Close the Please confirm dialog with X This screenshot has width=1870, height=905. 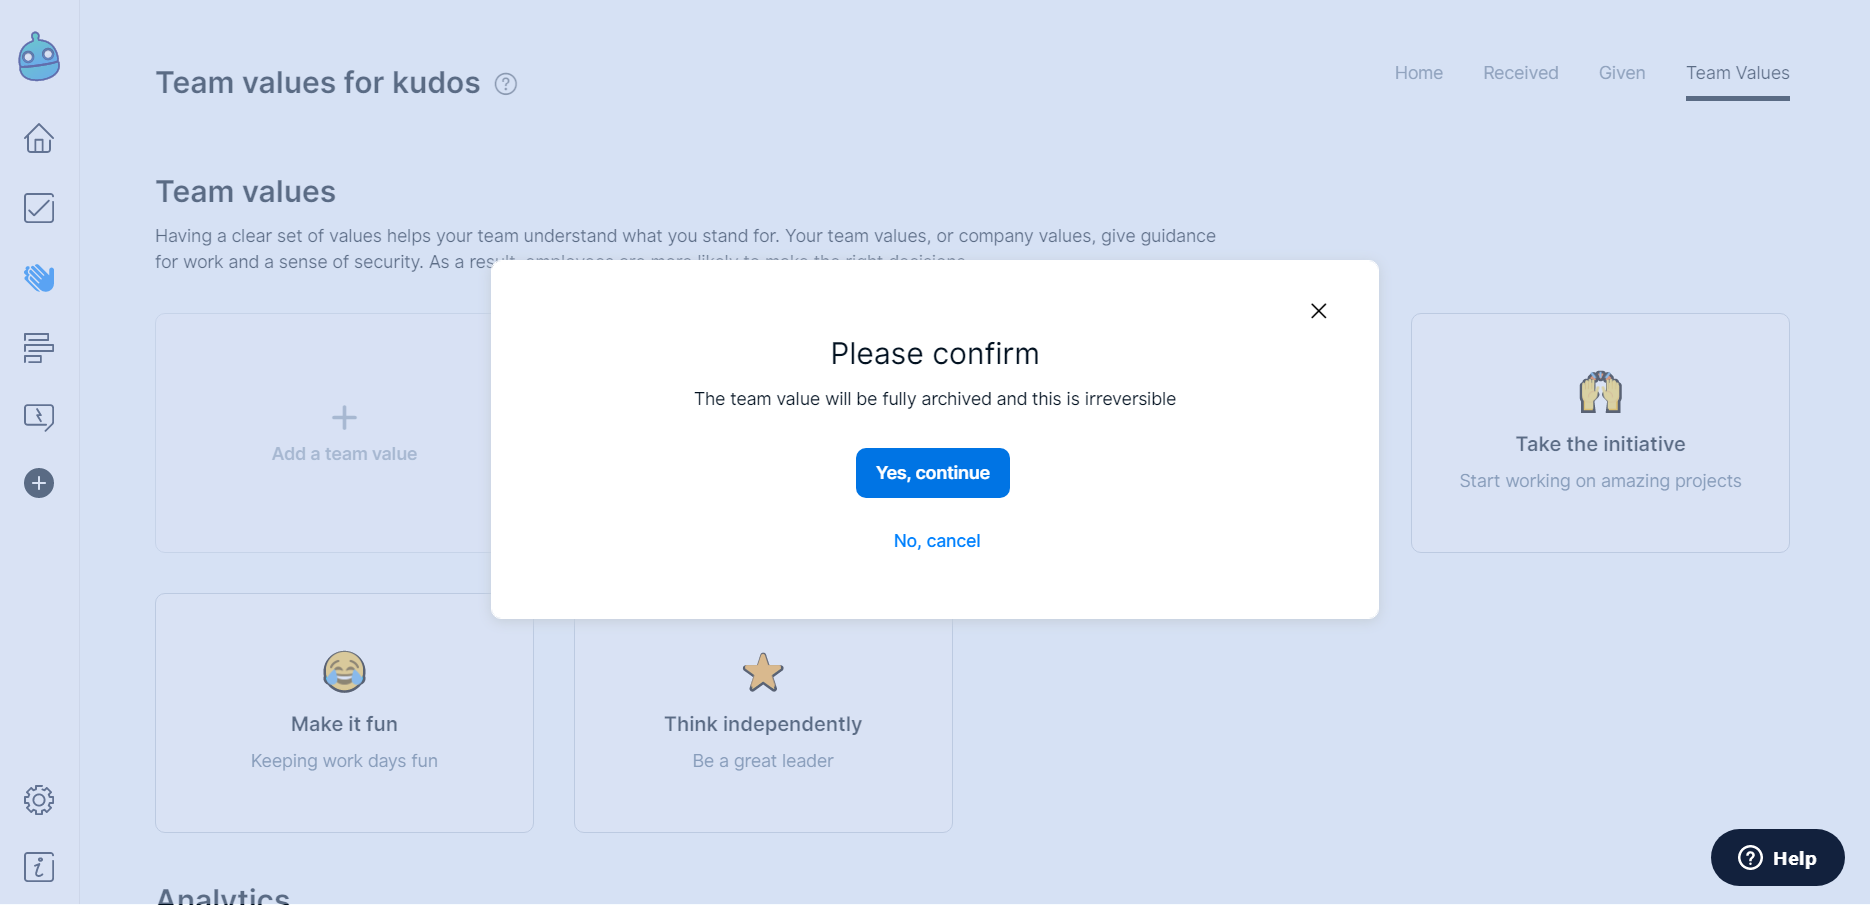[x=1319, y=311]
